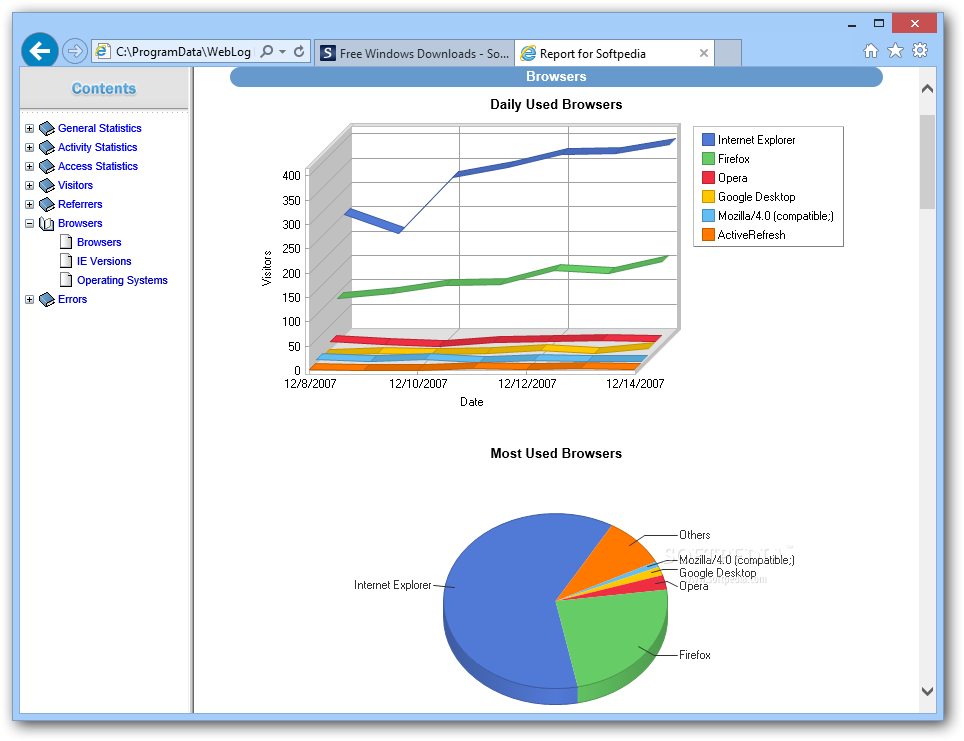964x741 pixels.
Task: Minimize the browser window
Action: (851, 24)
